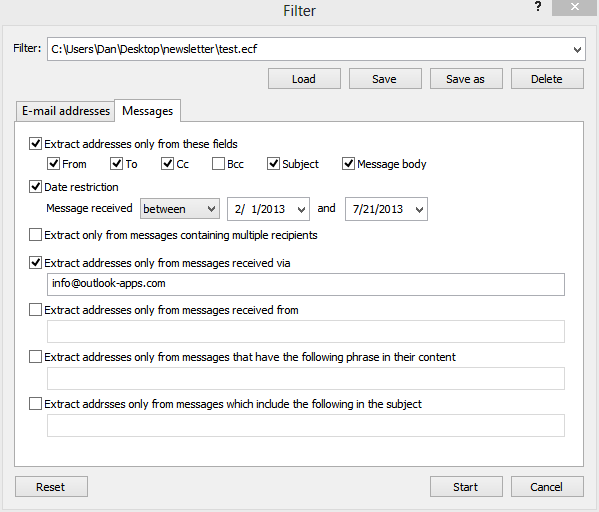This screenshot has width=599, height=512.
Task: Reset all filter settings
Action: click(x=51, y=486)
